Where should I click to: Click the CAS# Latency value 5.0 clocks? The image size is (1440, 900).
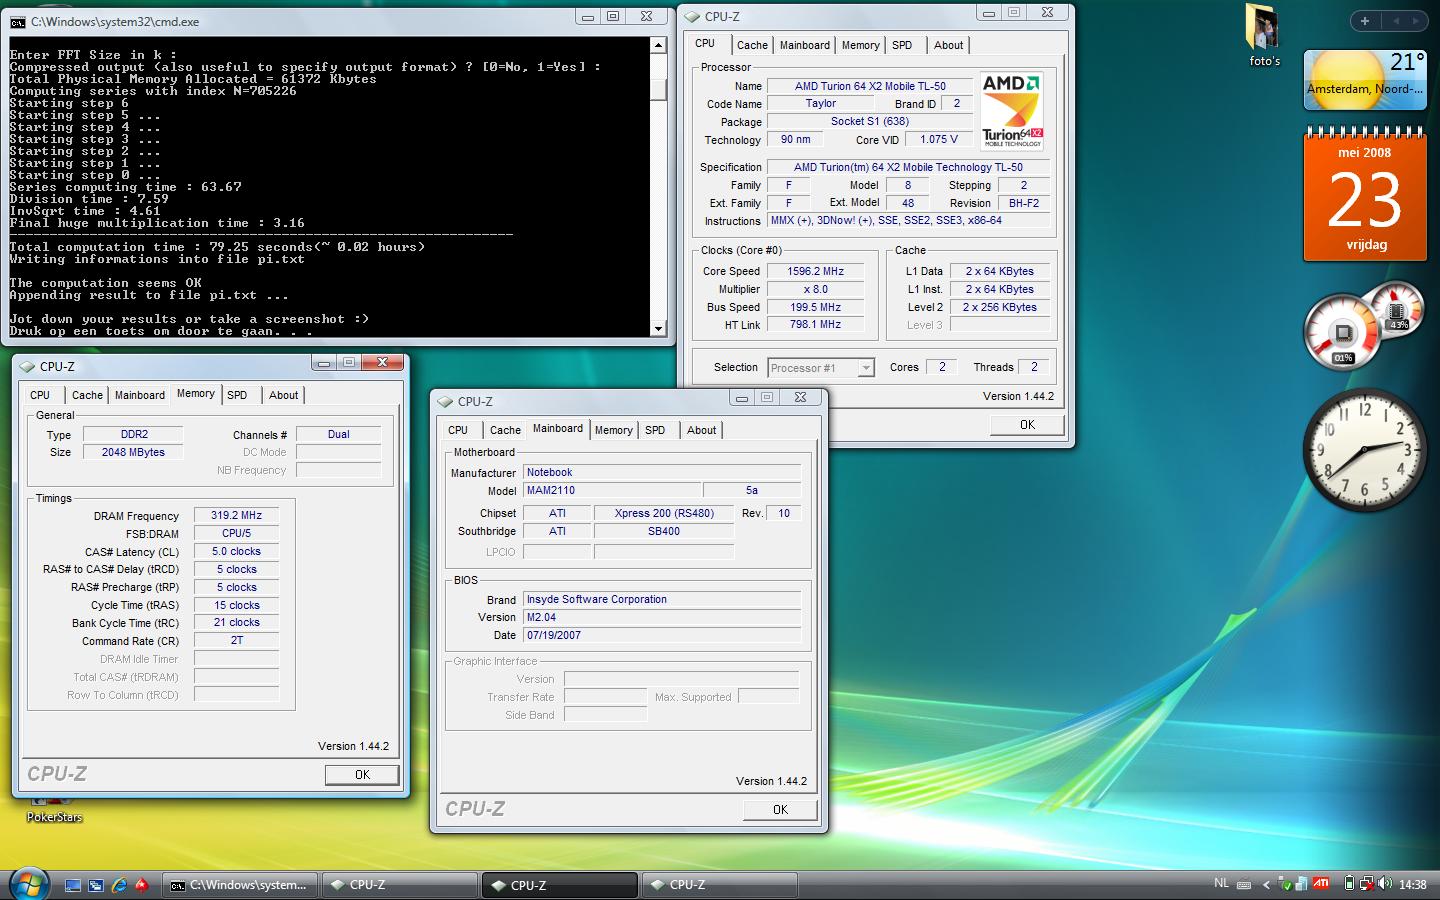pyautogui.click(x=236, y=552)
